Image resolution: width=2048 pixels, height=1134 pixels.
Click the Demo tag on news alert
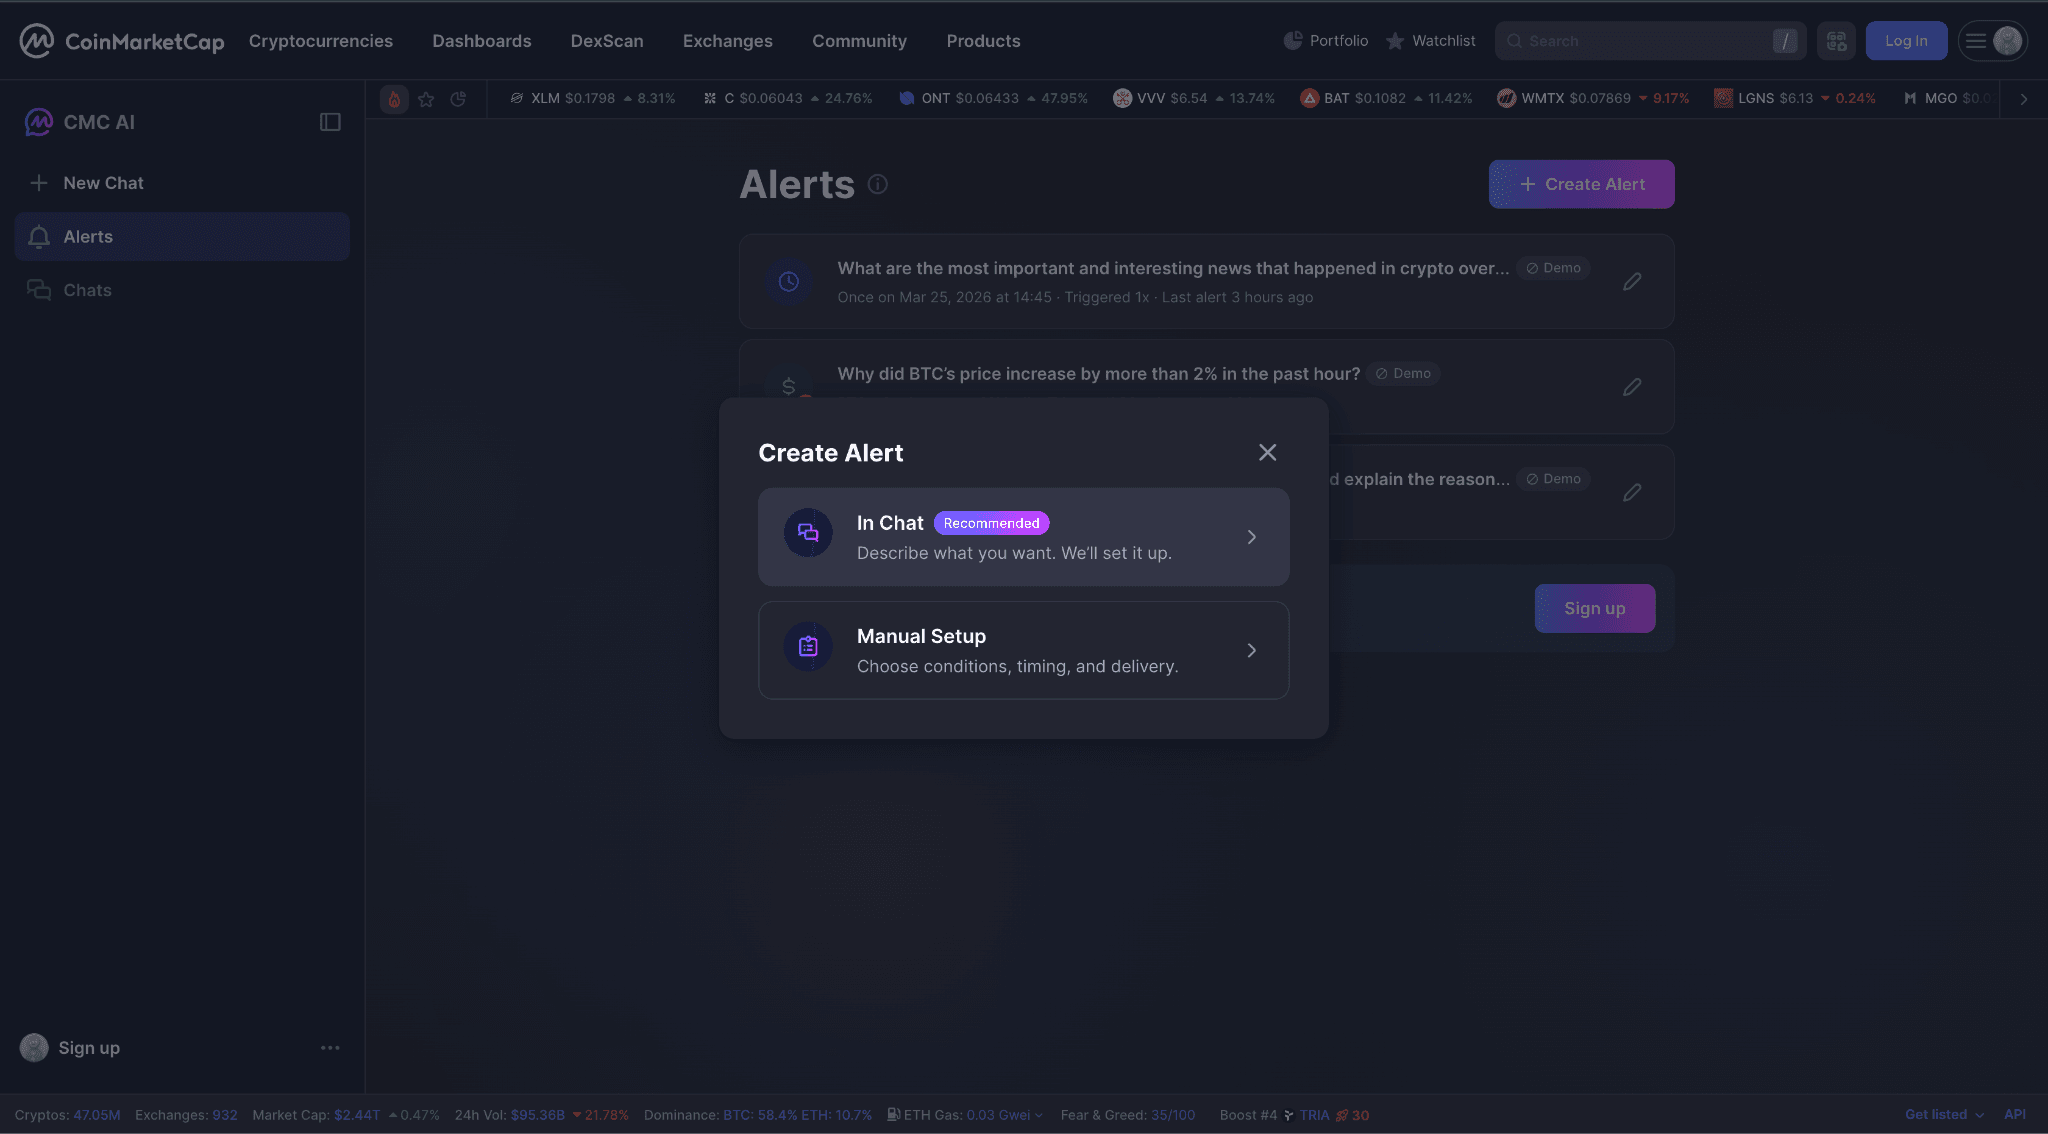(x=1553, y=268)
